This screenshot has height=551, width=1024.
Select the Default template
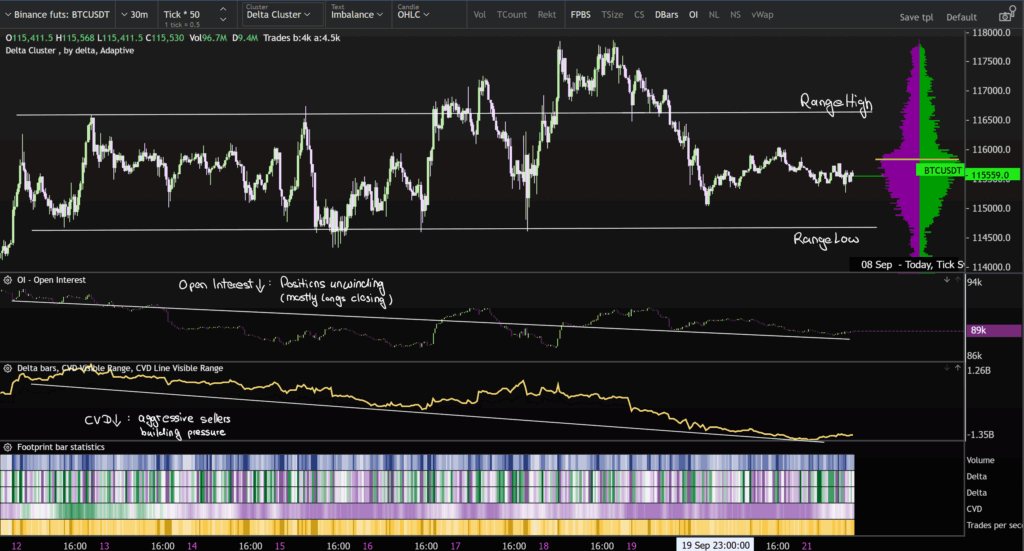click(x=961, y=18)
